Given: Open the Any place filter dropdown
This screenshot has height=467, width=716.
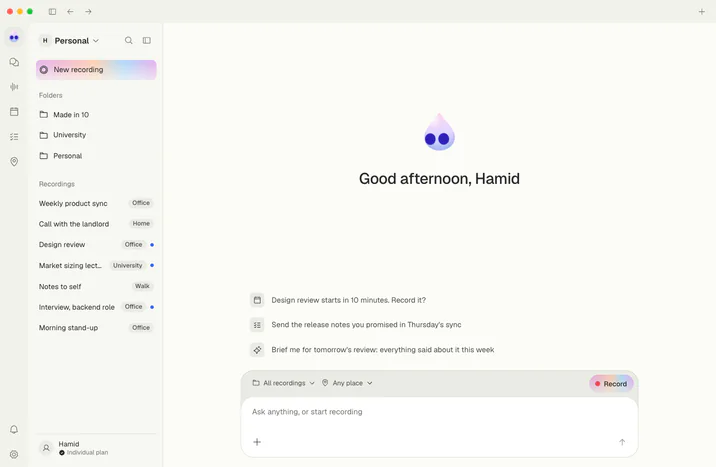Looking at the screenshot, I should (347, 383).
